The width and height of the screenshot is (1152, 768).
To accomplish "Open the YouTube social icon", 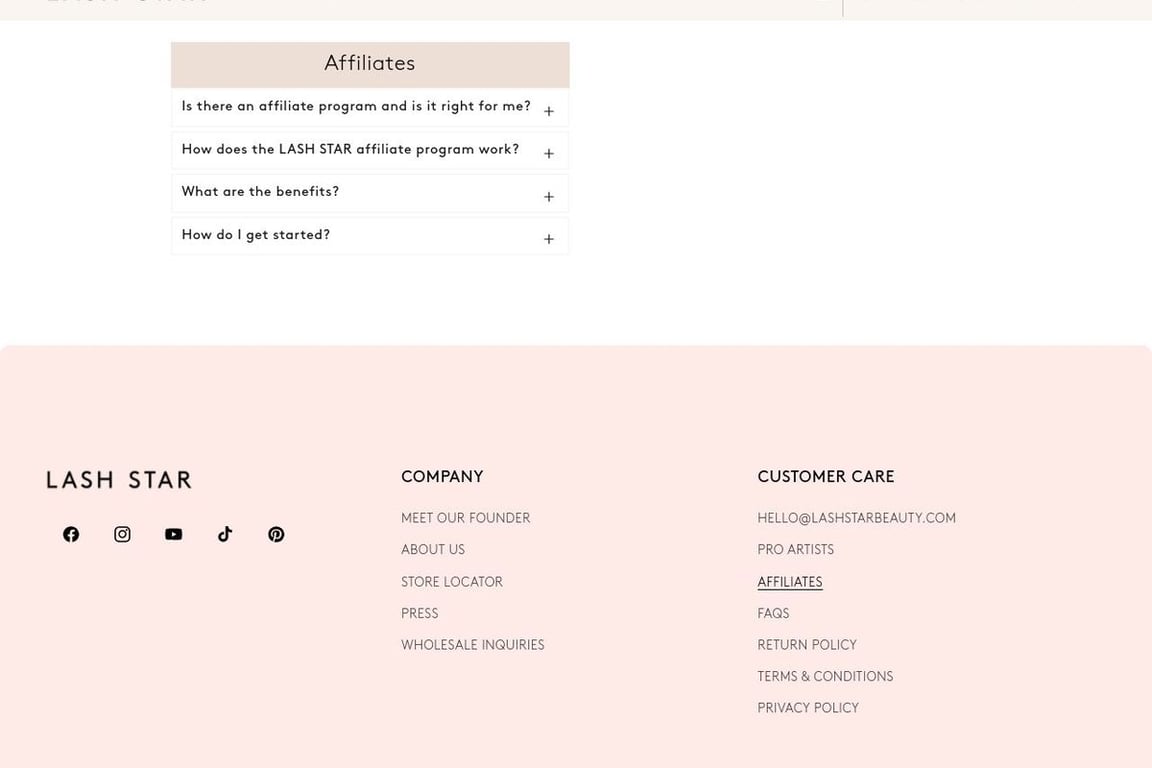I will point(173,534).
